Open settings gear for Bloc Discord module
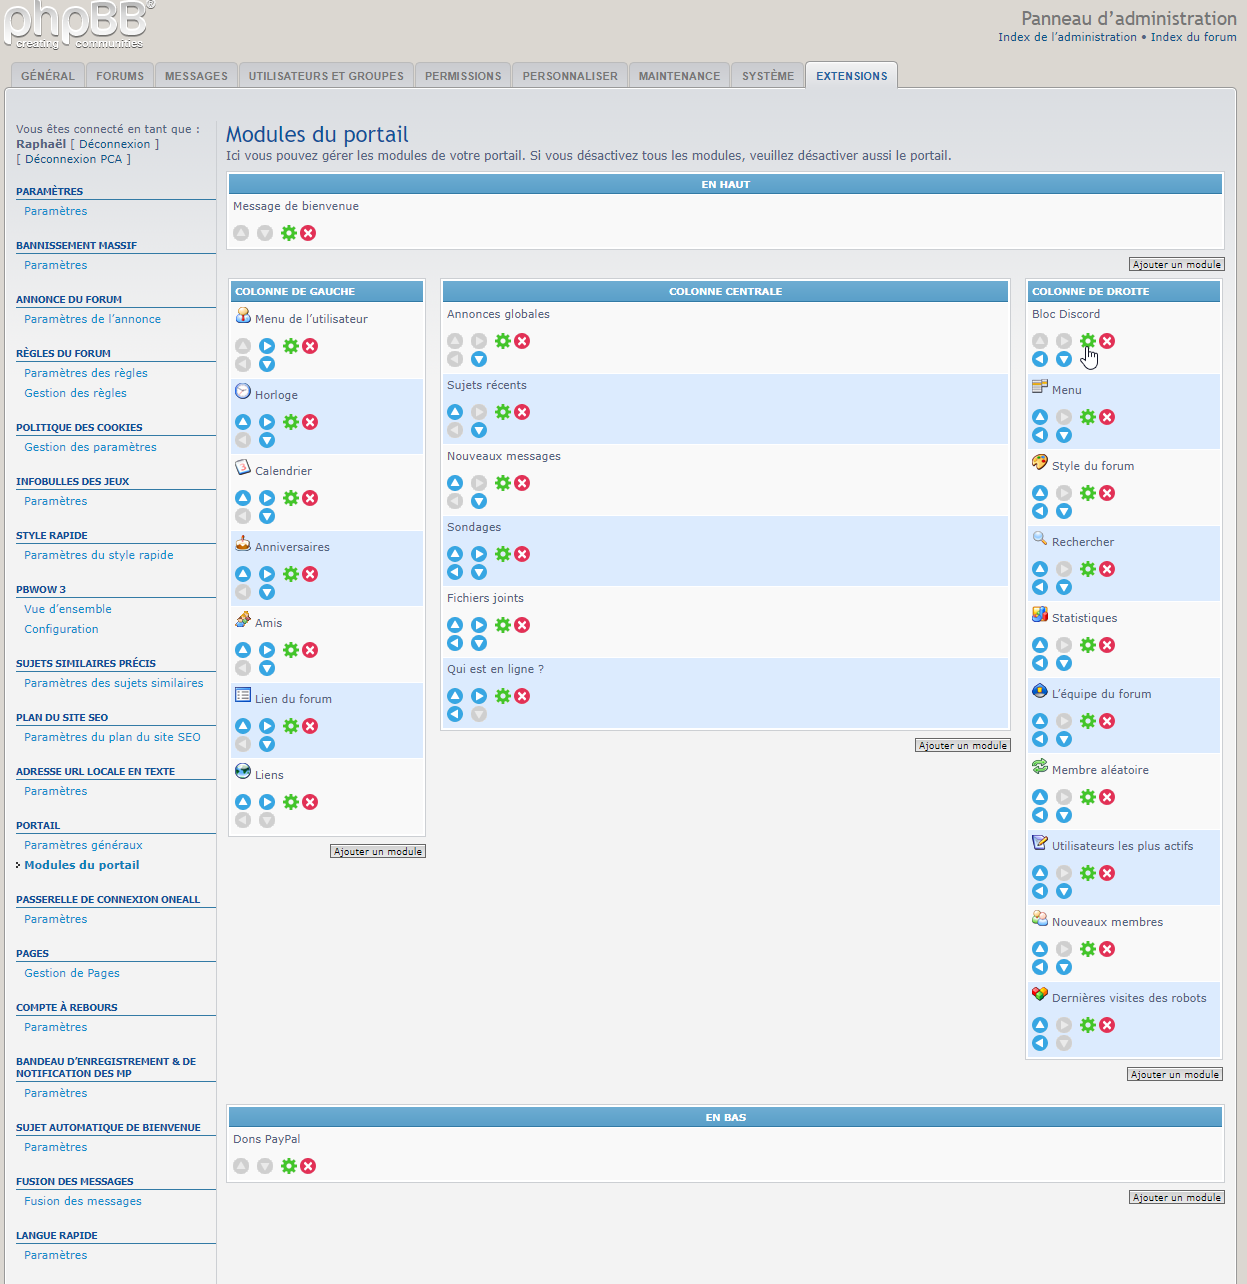Image resolution: width=1247 pixels, height=1284 pixels. point(1088,341)
